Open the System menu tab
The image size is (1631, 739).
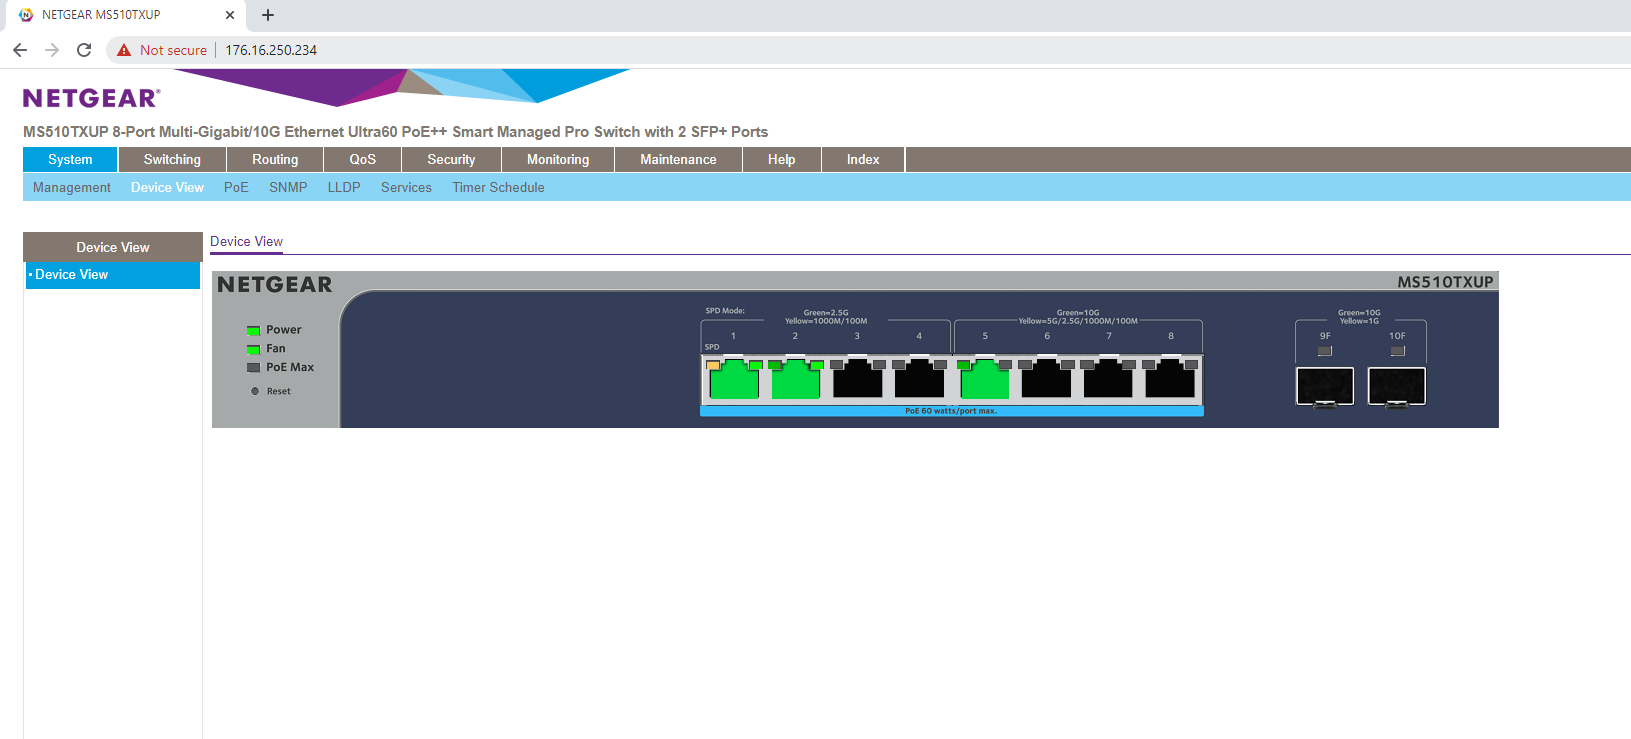tap(70, 160)
